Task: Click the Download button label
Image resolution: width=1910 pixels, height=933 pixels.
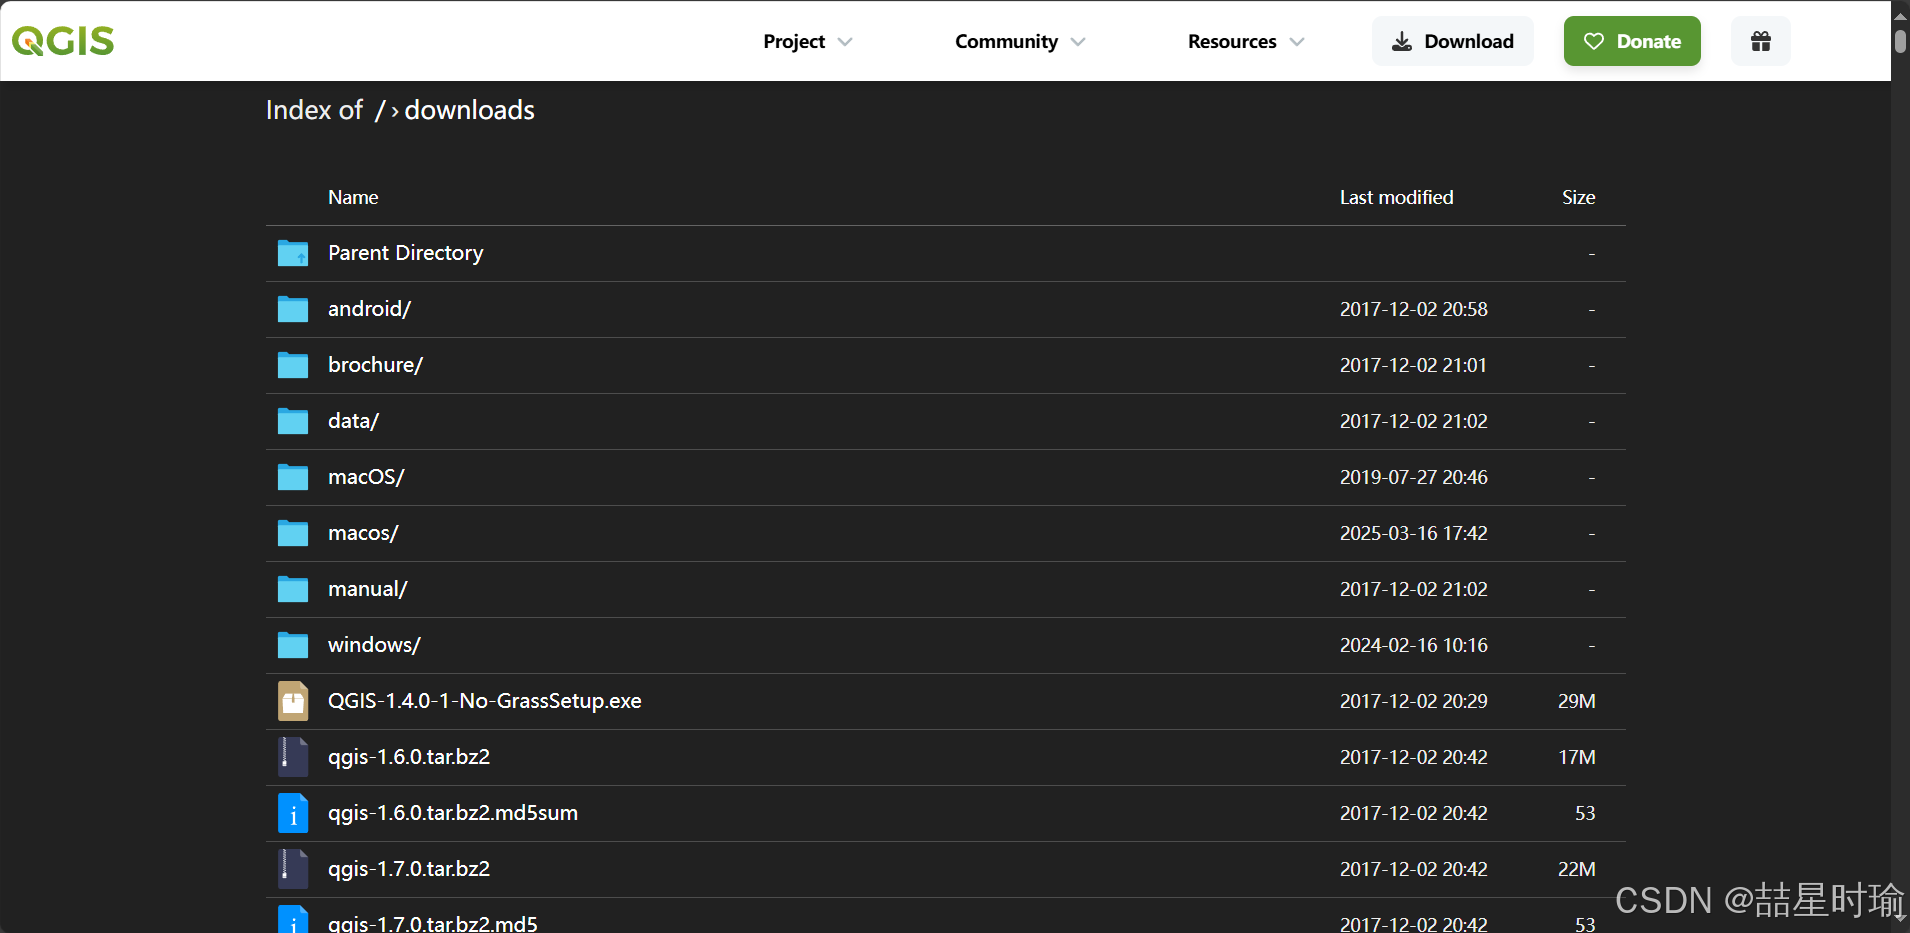Action: tap(1469, 41)
